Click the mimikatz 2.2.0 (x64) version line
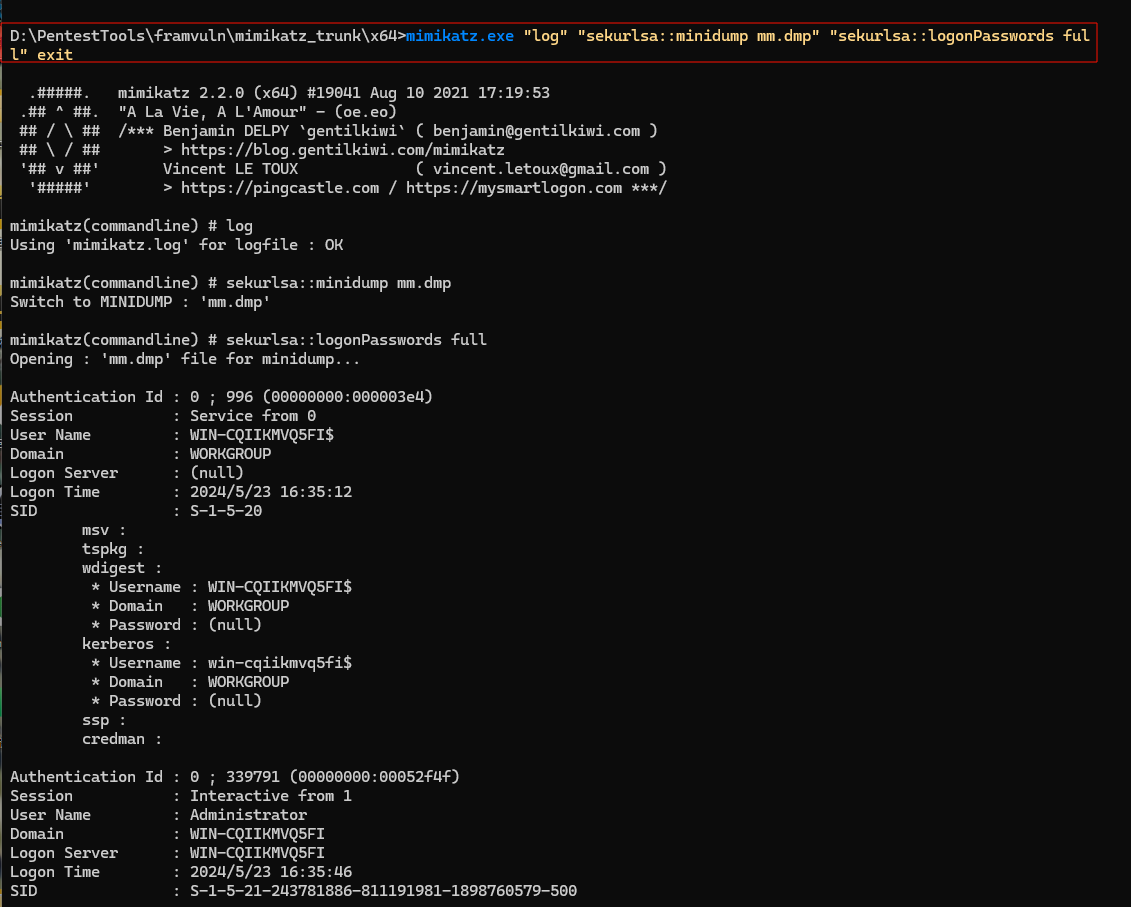Screen dimensions: 1131x907 333,93
